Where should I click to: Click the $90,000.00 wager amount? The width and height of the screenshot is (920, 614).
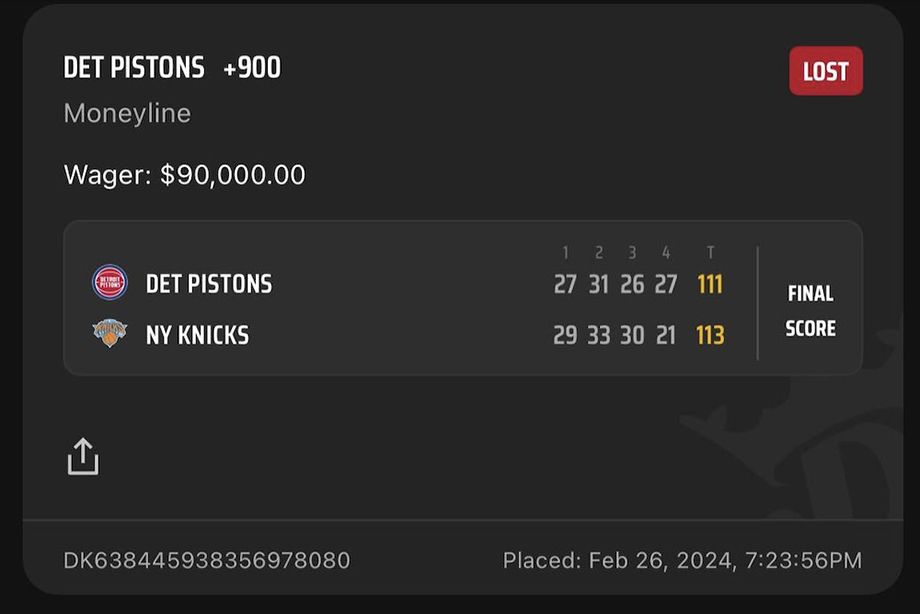click(232, 175)
